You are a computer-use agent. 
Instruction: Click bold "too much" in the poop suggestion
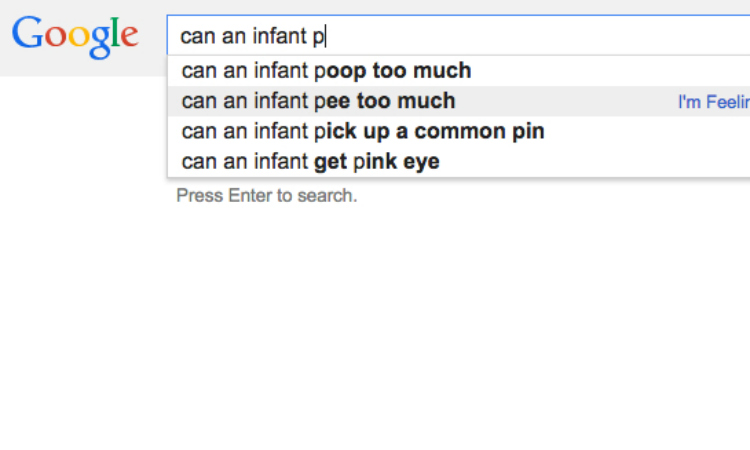click(x=421, y=71)
